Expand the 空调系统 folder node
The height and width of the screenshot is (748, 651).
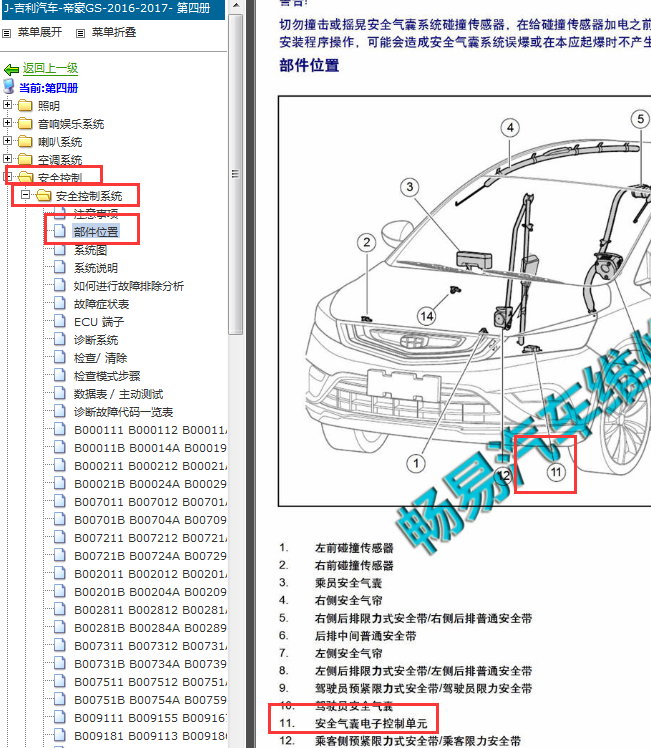click(x=7, y=158)
